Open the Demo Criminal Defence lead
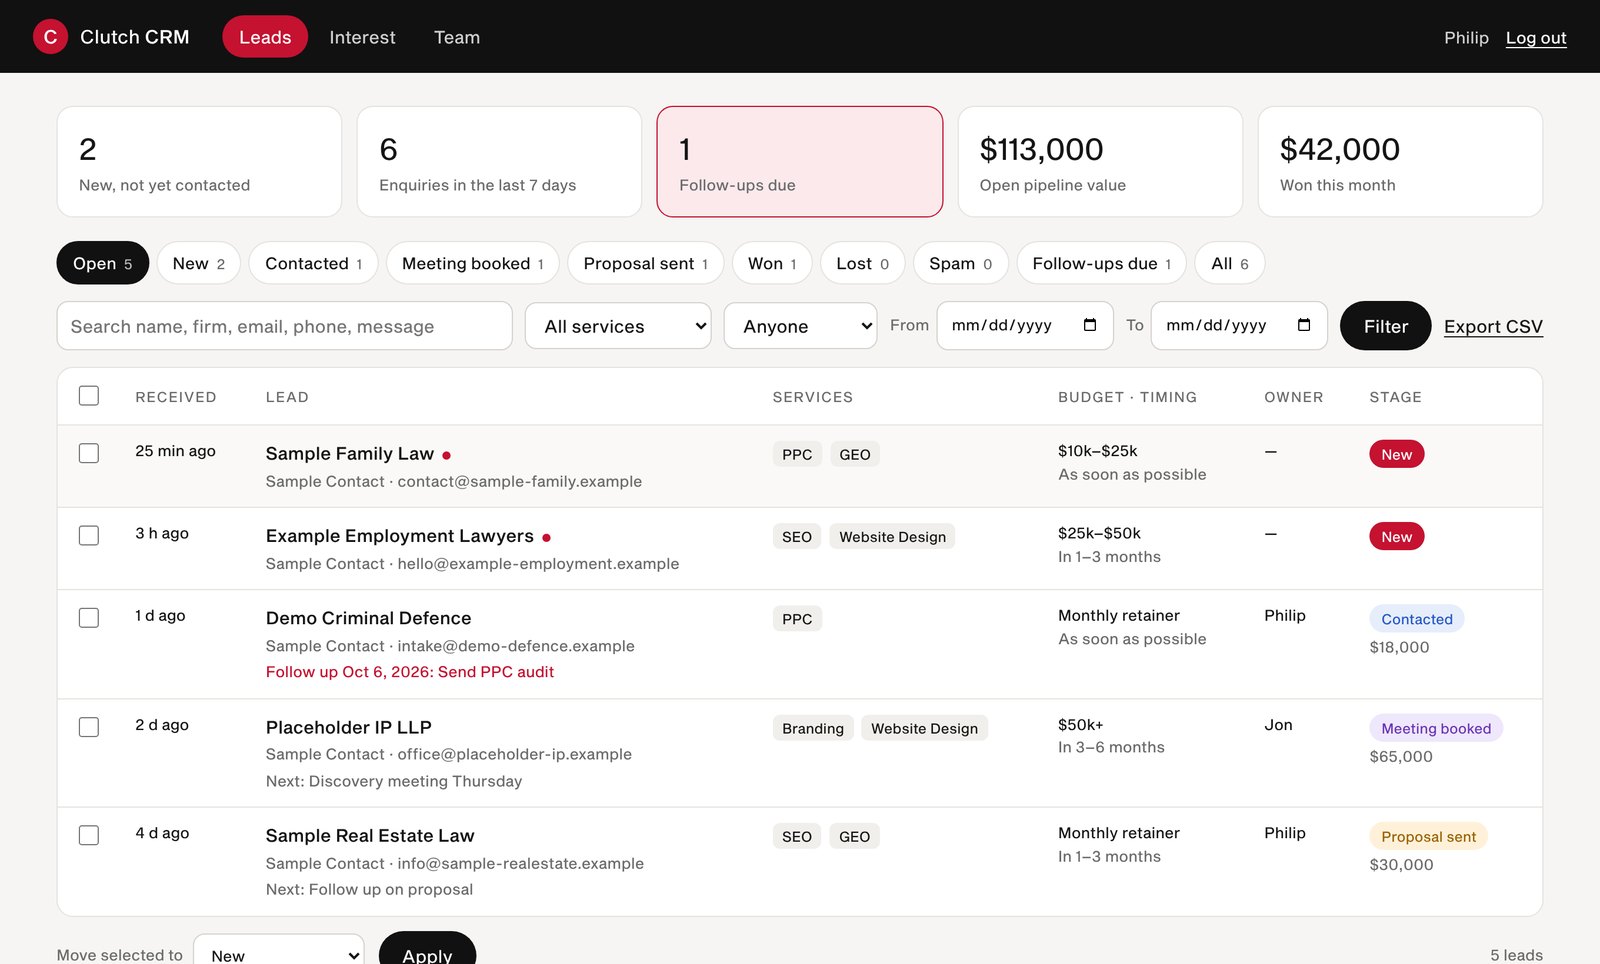Image resolution: width=1600 pixels, height=964 pixels. (x=368, y=618)
